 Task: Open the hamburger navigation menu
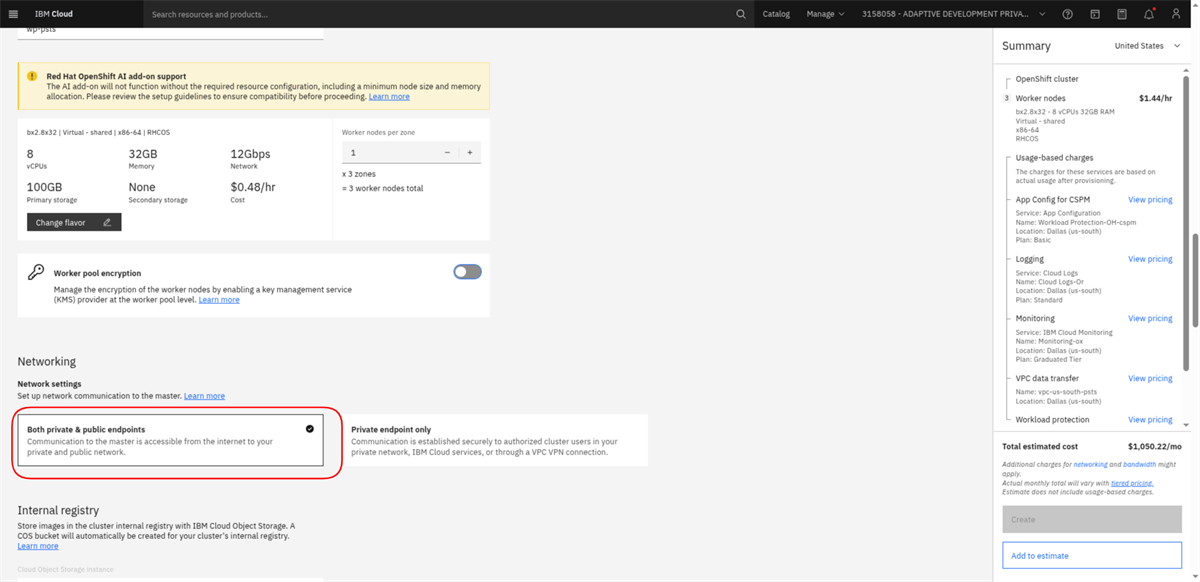13,14
